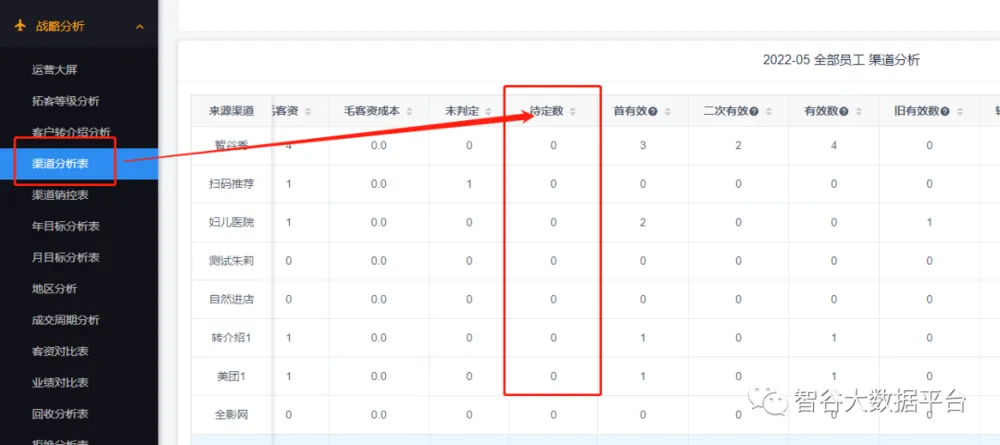Click the question mark icon beside 二次有效
The image size is (1000, 445).
[x=753, y=111]
